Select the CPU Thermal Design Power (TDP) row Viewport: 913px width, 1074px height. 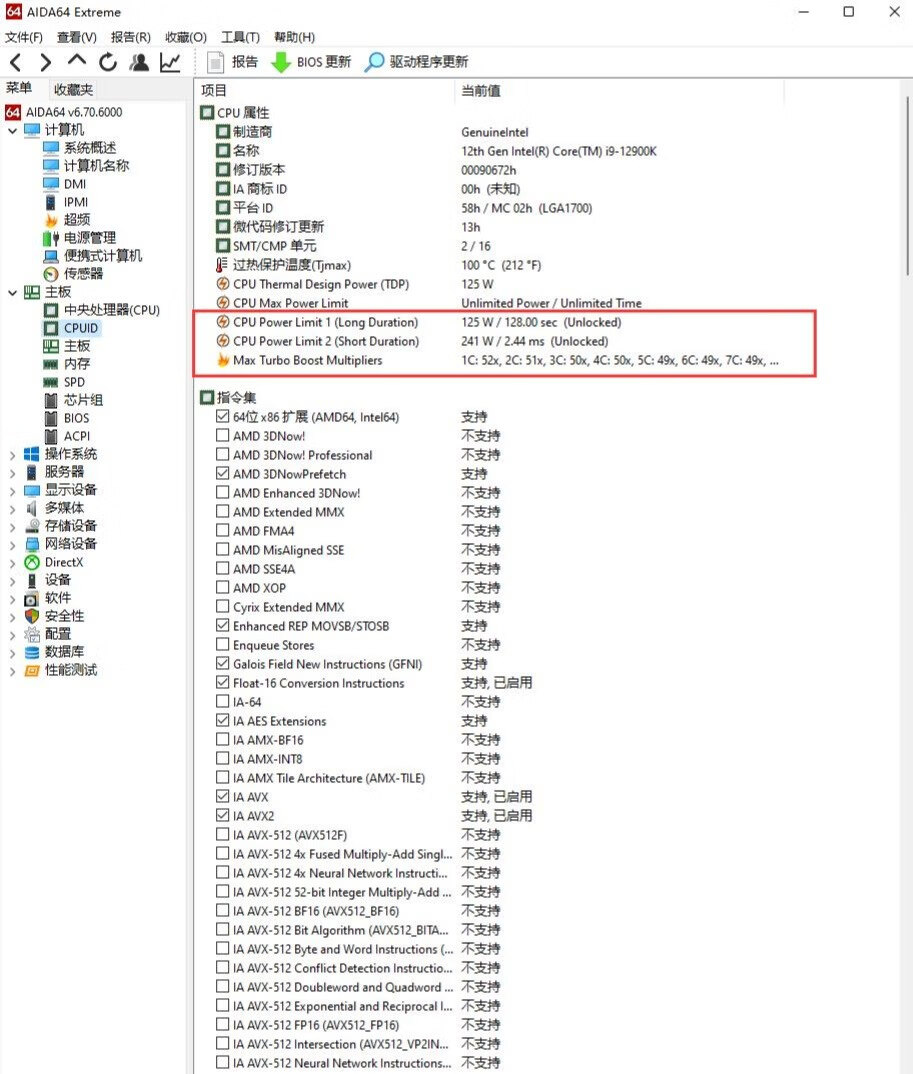tap(507, 284)
